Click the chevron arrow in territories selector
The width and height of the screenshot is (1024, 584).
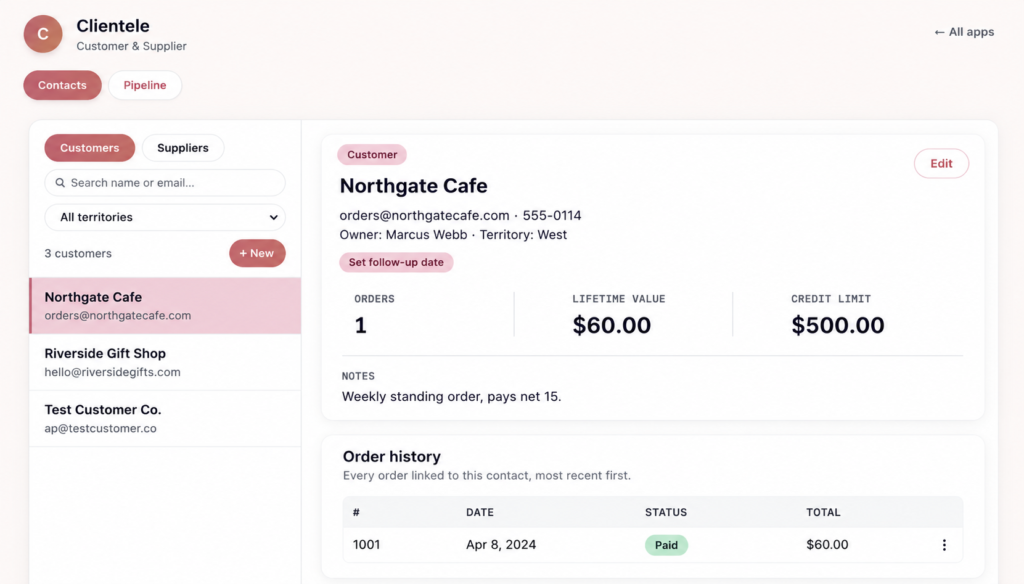pyautogui.click(x=274, y=218)
